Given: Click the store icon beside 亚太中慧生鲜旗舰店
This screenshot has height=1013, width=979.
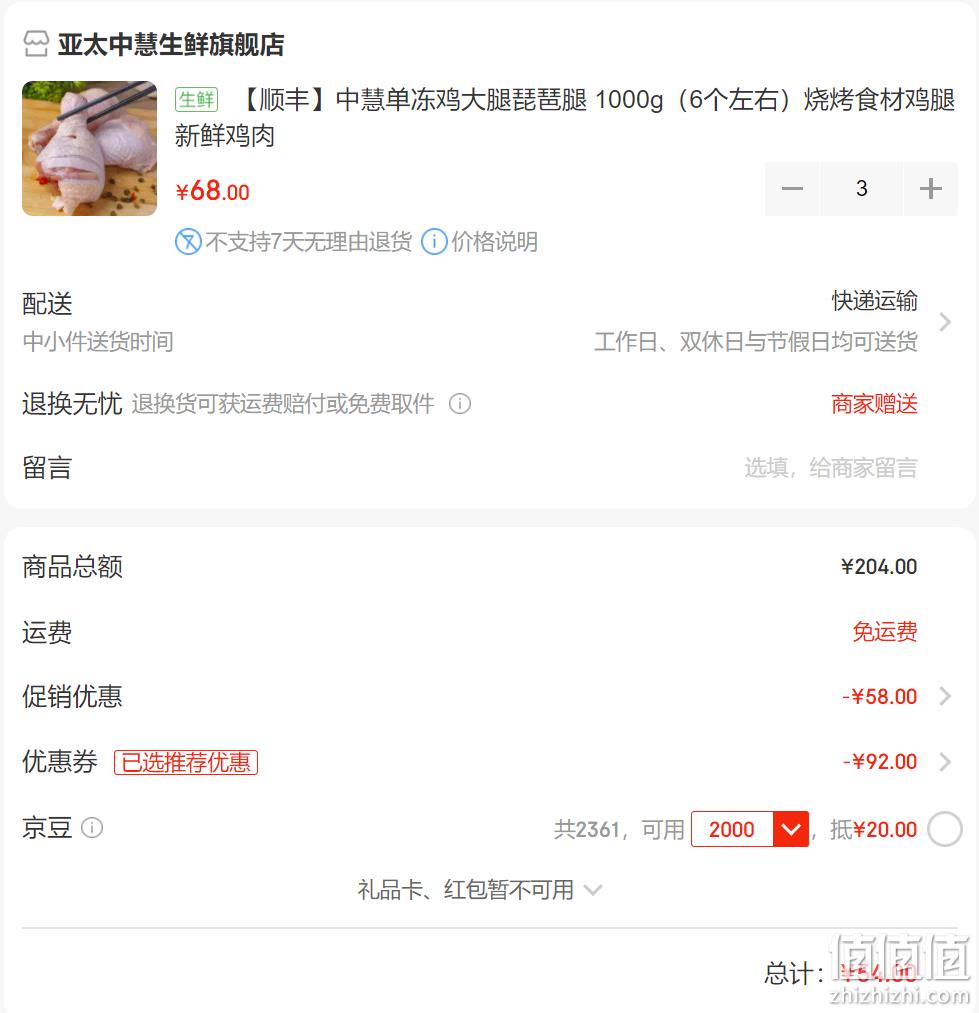Looking at the screenshot, I should pyautogui.click(x=36, y=44).
